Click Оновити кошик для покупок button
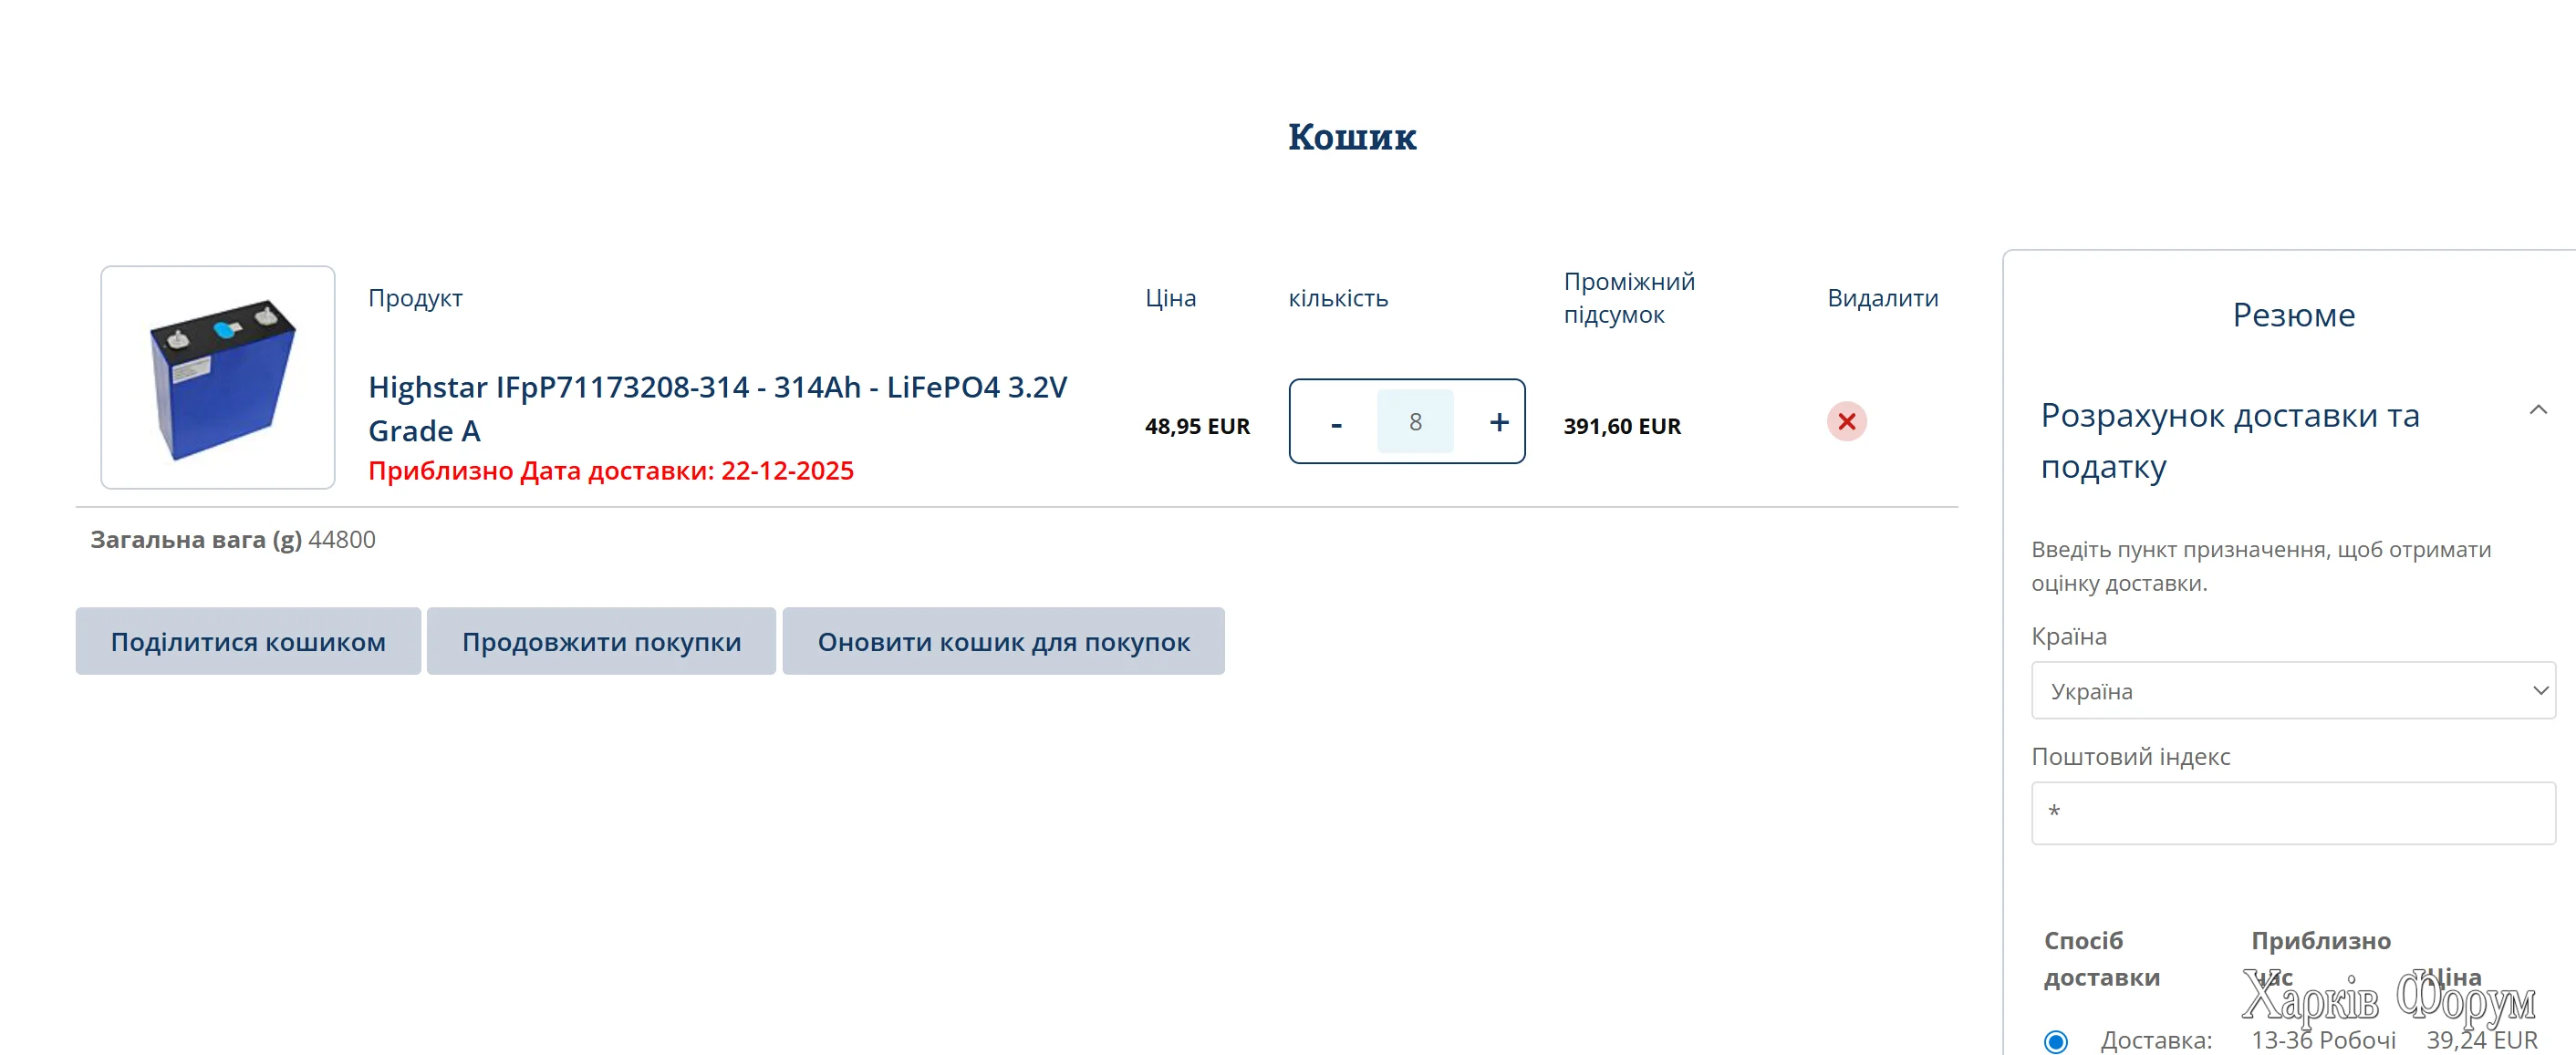 coord(1003,642)
